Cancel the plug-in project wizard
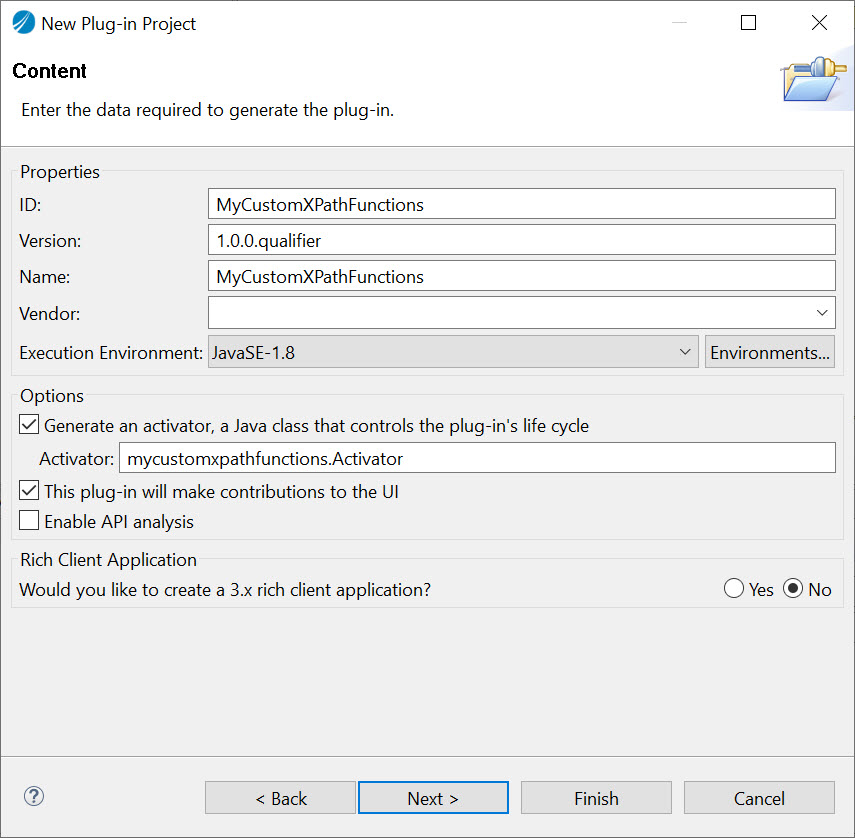The height and width of the screenshot is (838, 855). 759,798
